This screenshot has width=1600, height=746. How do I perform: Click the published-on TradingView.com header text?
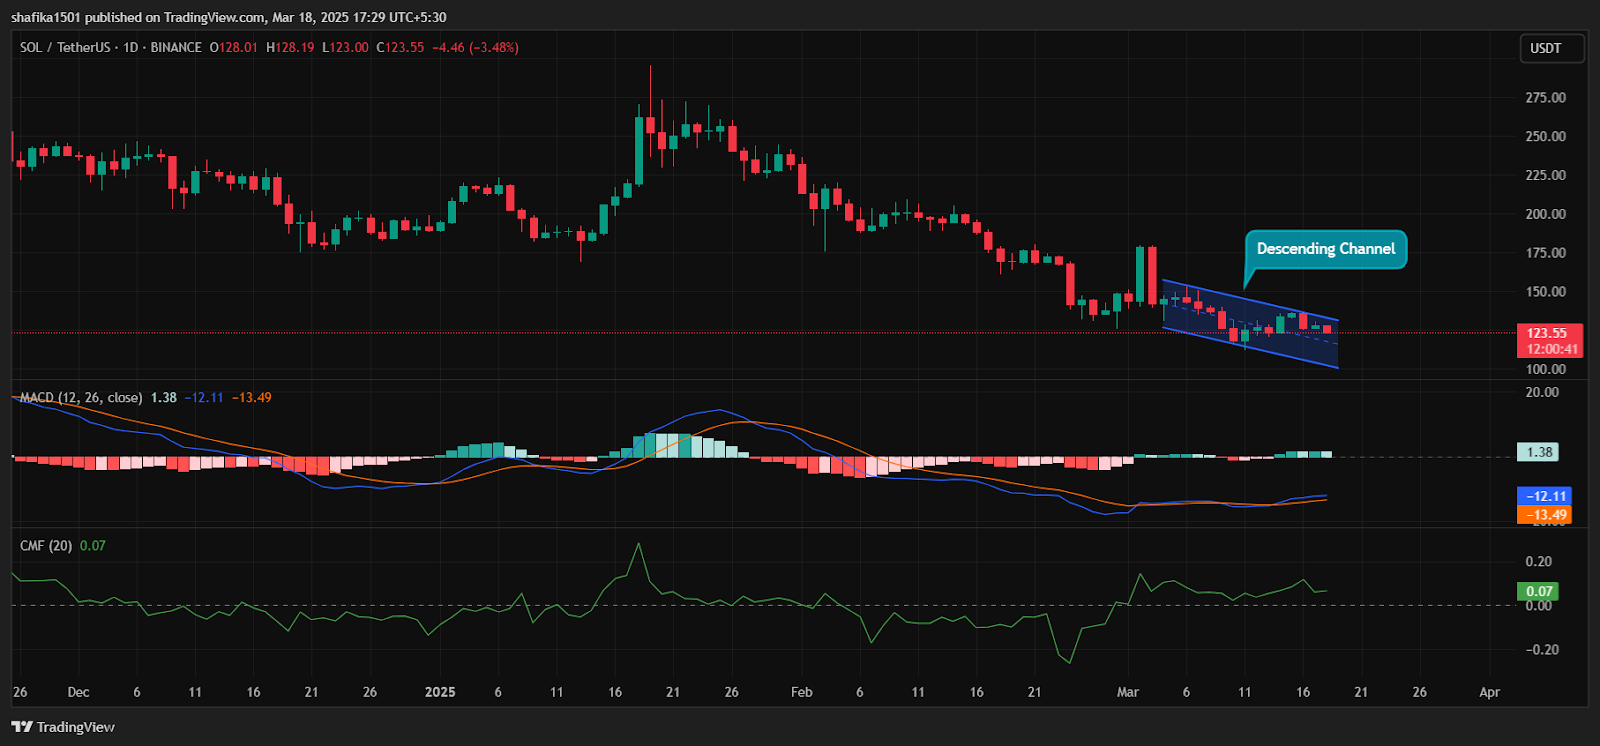(228, 17)
